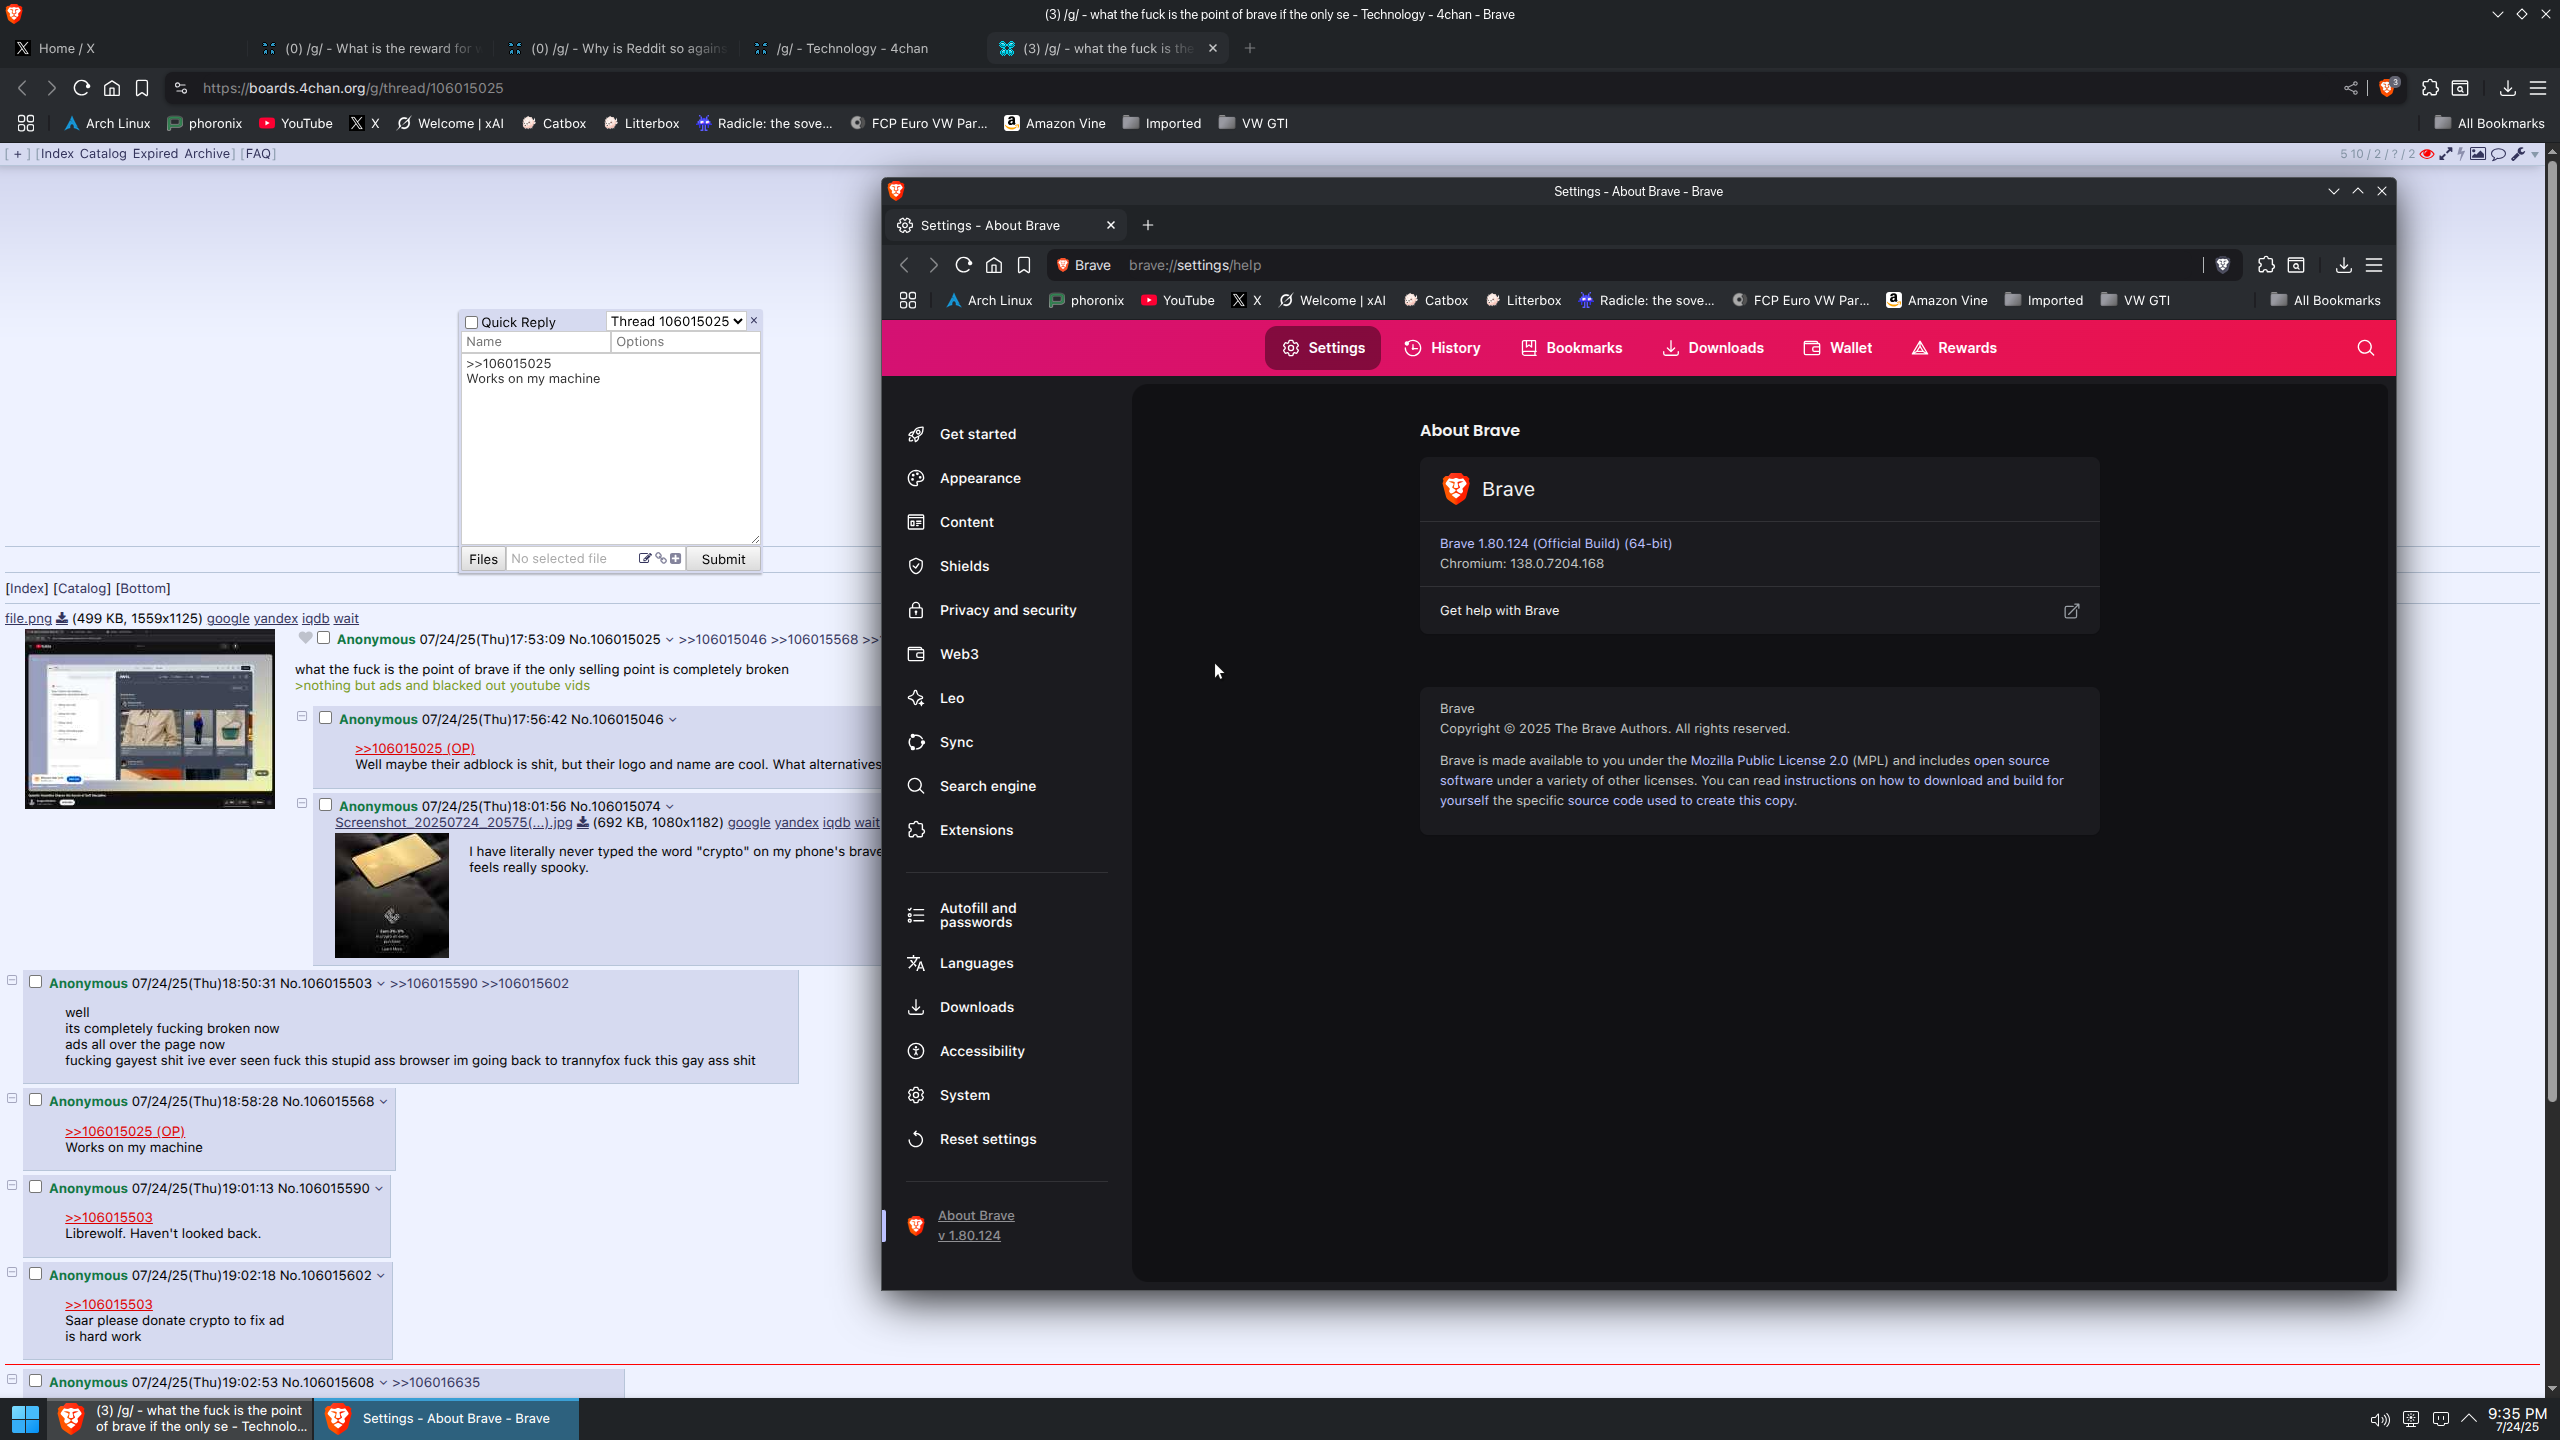
Task: Click share icon in 4chan address bar
Action: coord(2351,88)
